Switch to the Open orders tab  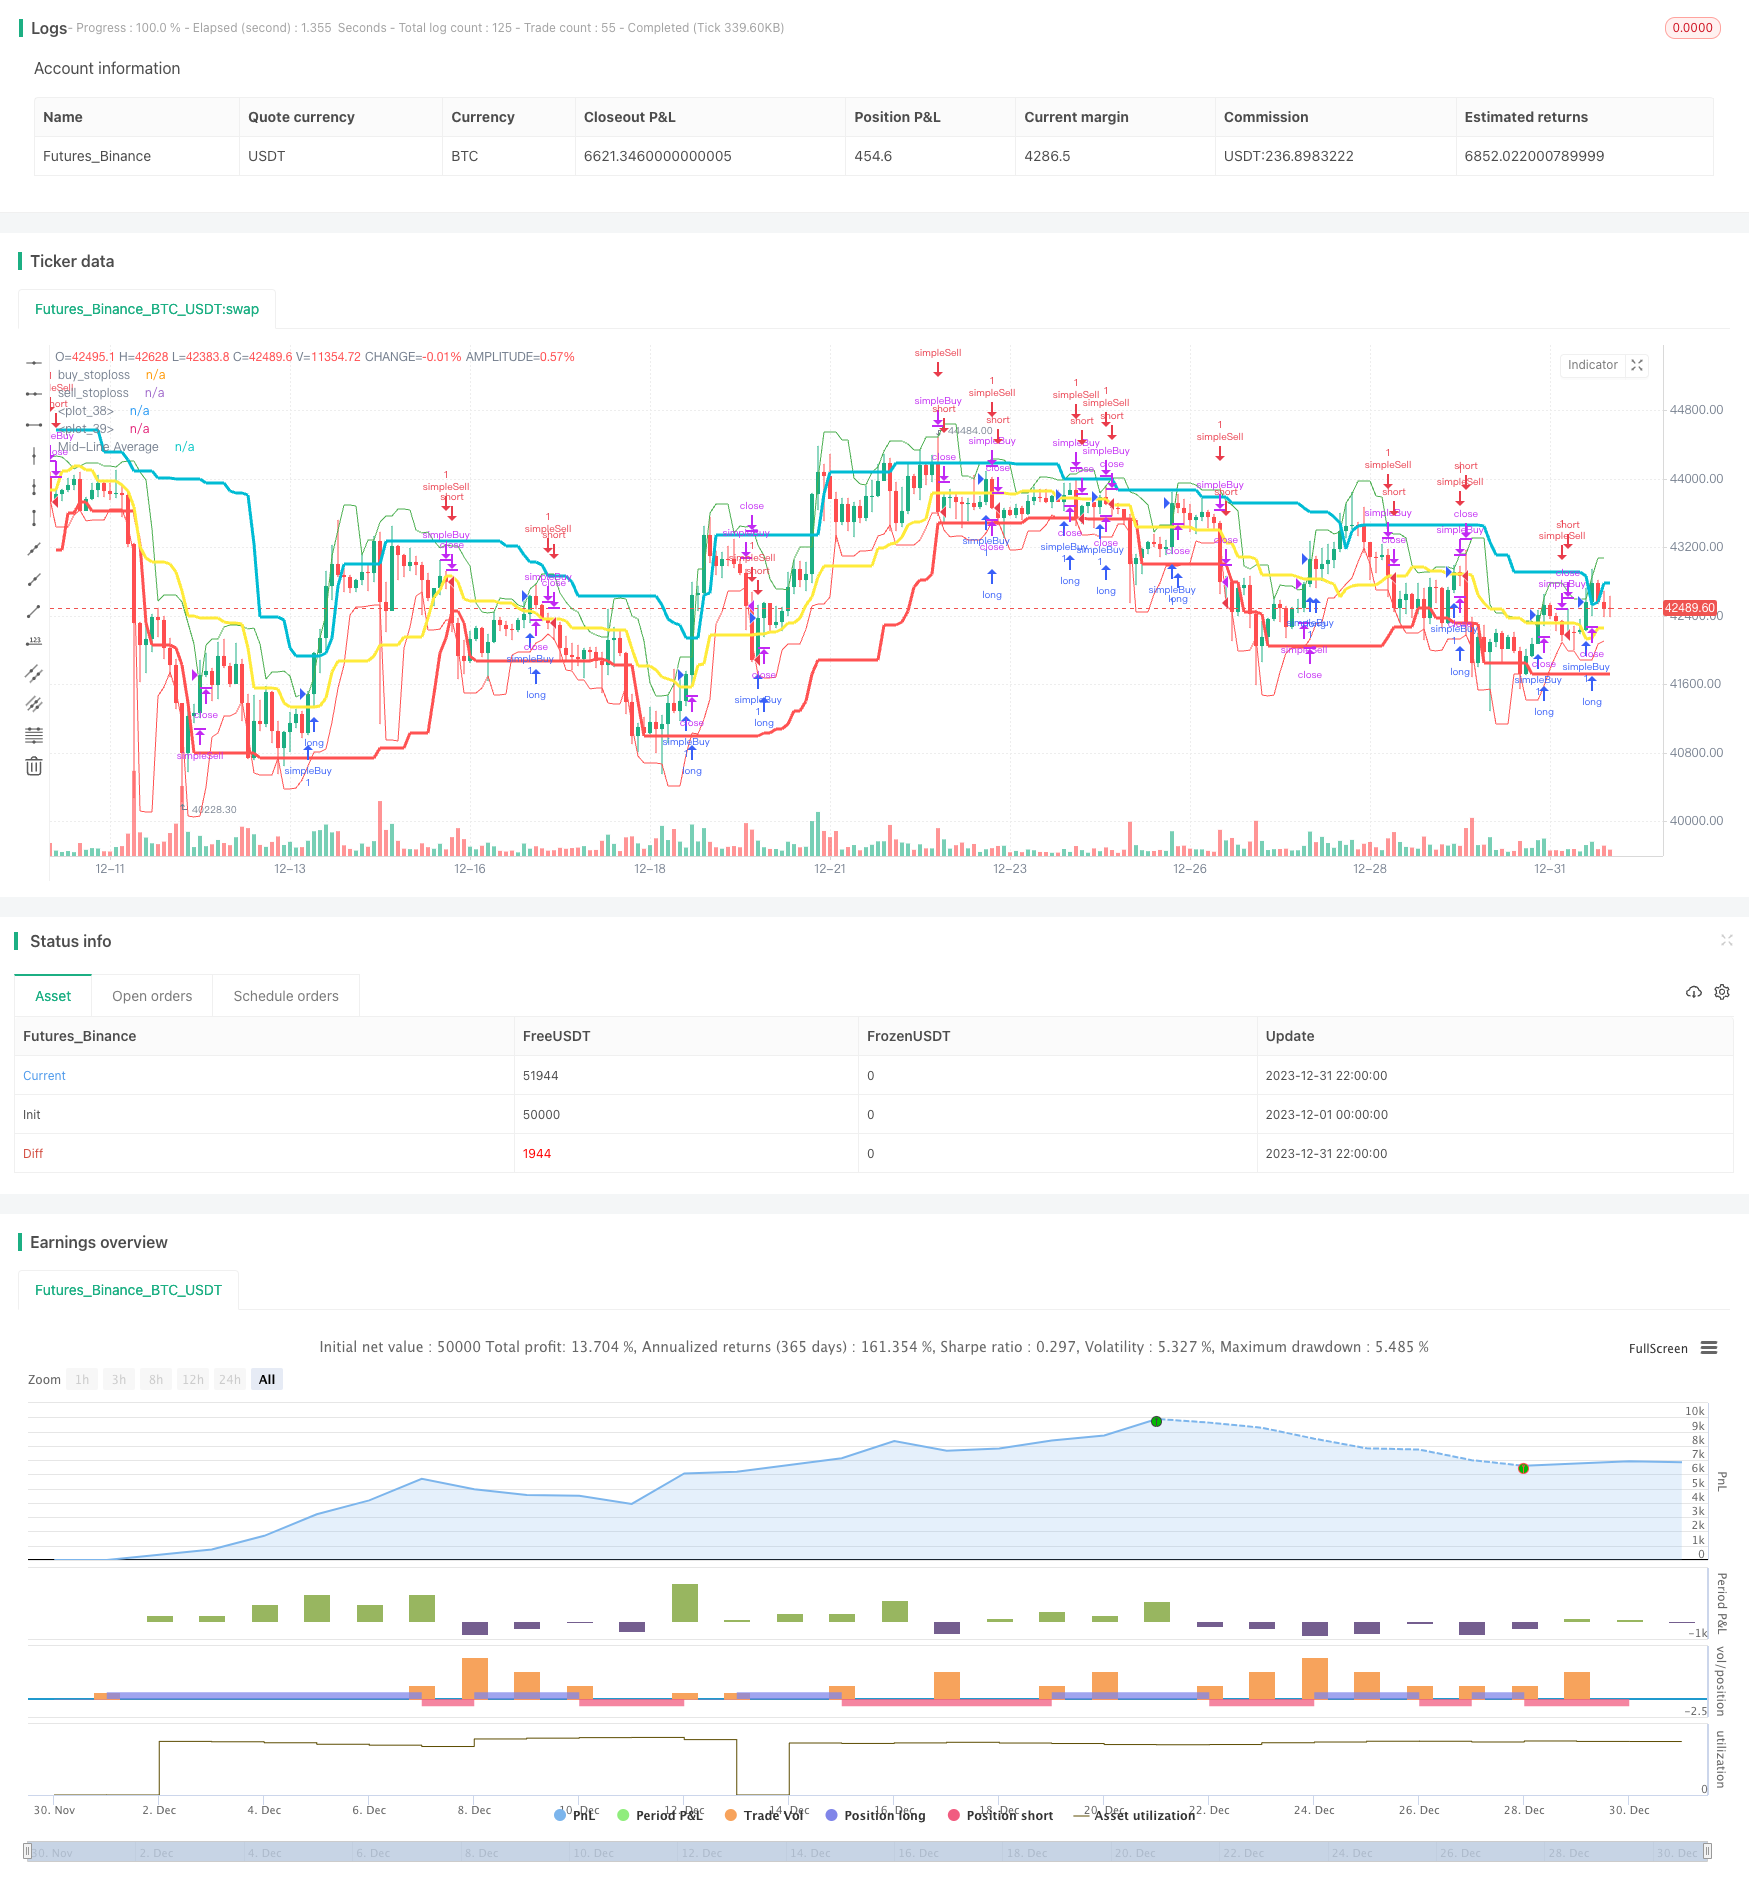(152, 996)
